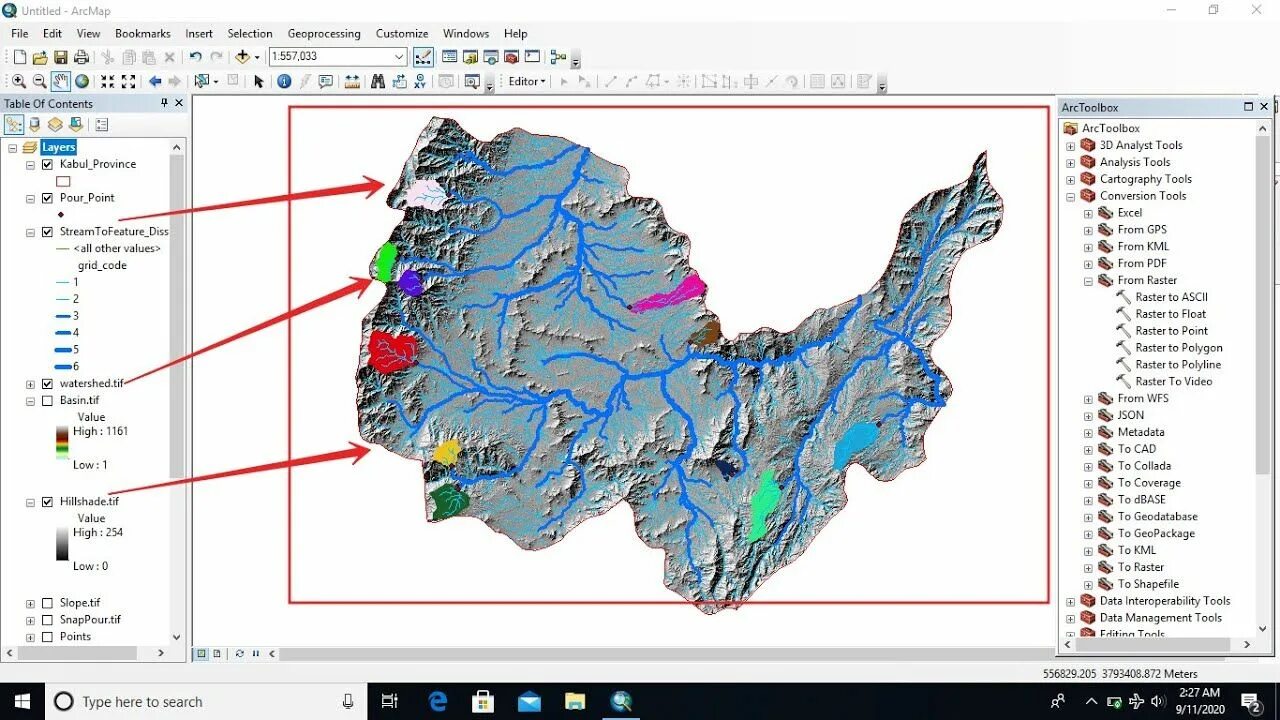Viewport: 1280px width, 720px height.
Task: Undo the last action
Action: point(195,58)
